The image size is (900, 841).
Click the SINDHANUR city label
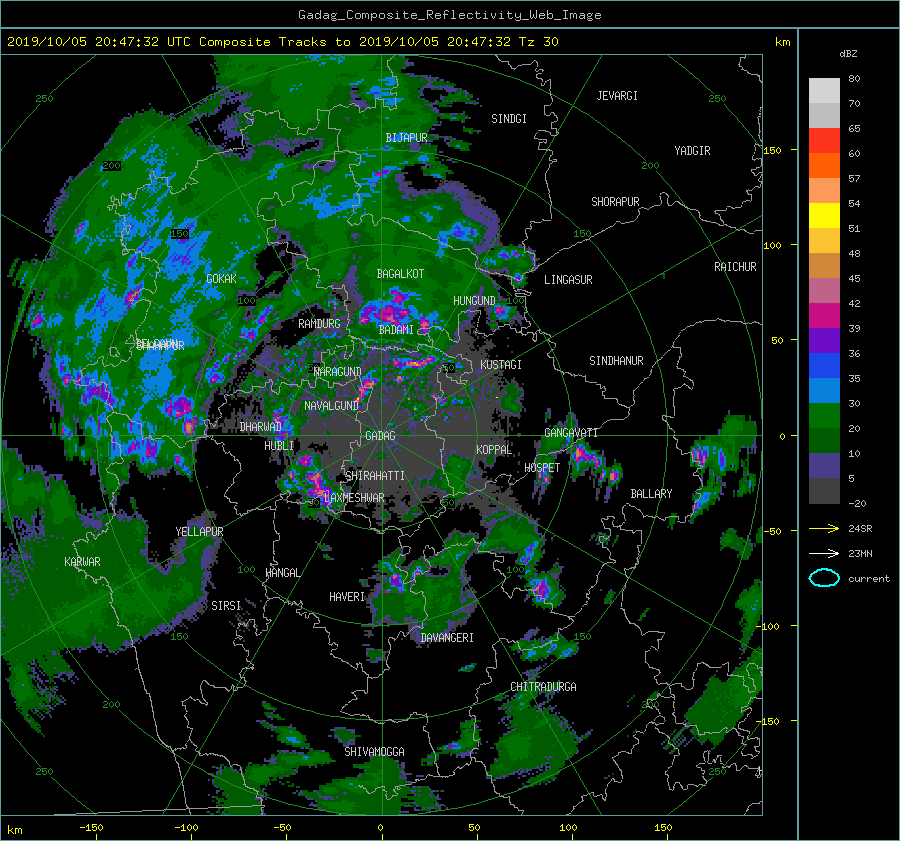(x=616, y=361)
